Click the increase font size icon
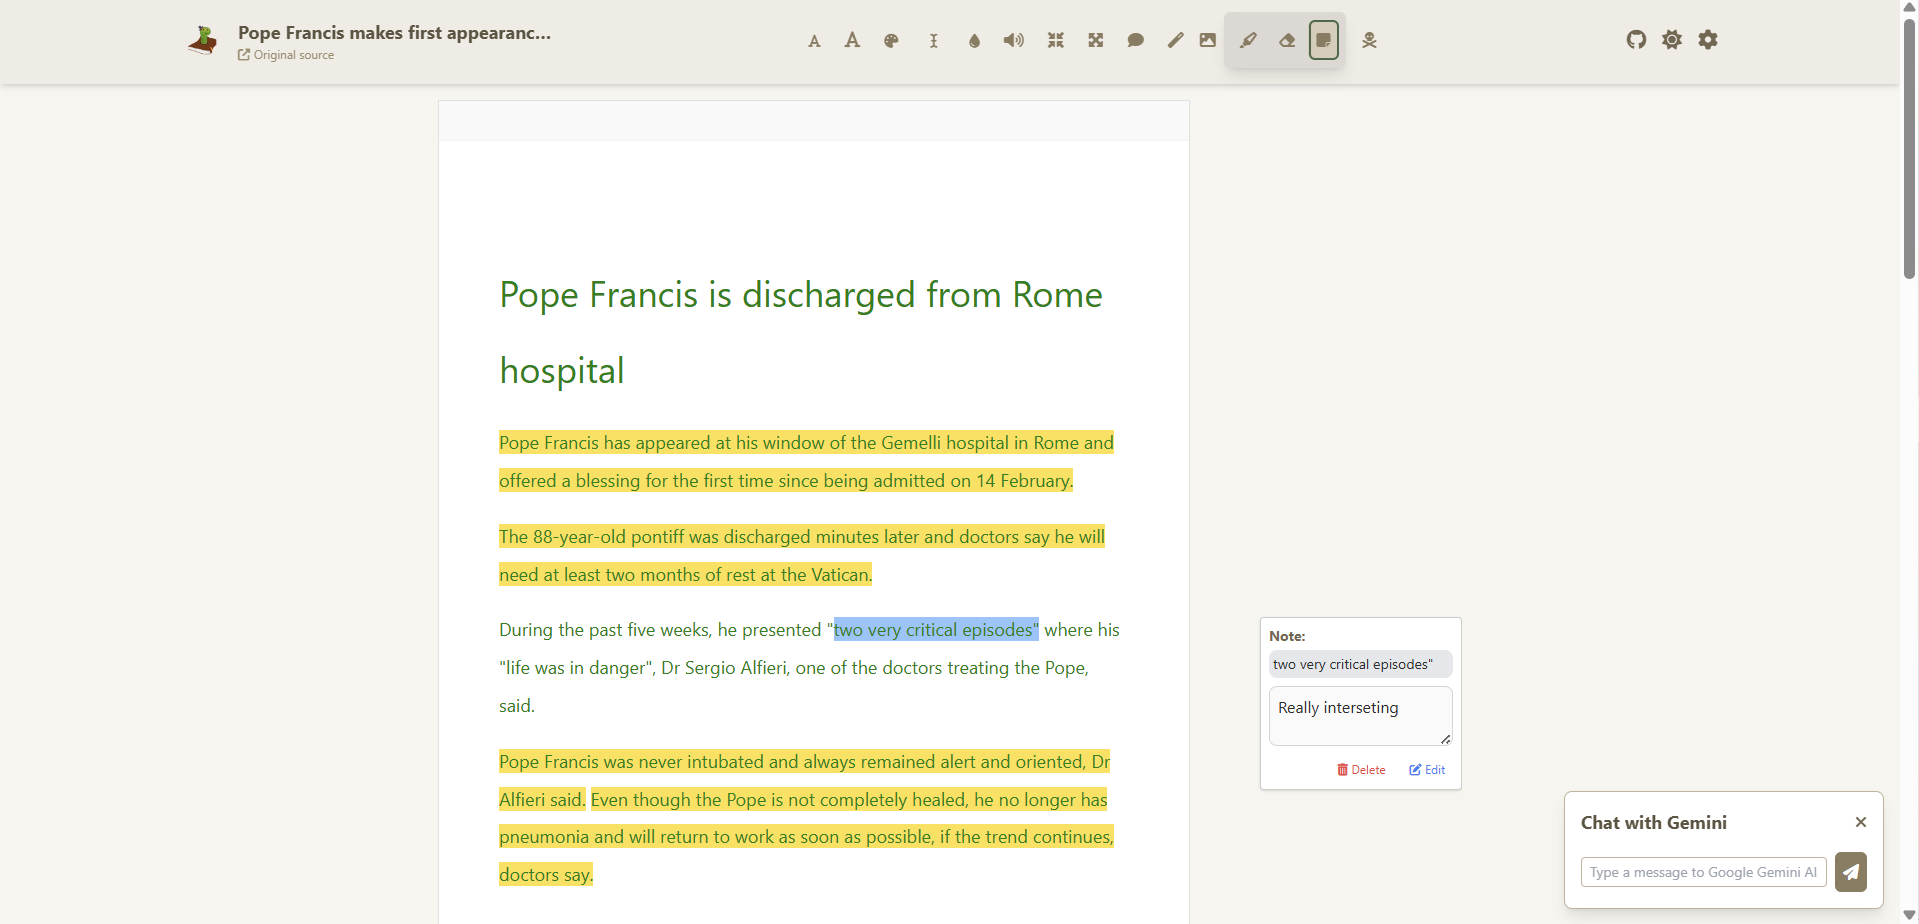 pos(852,40)
